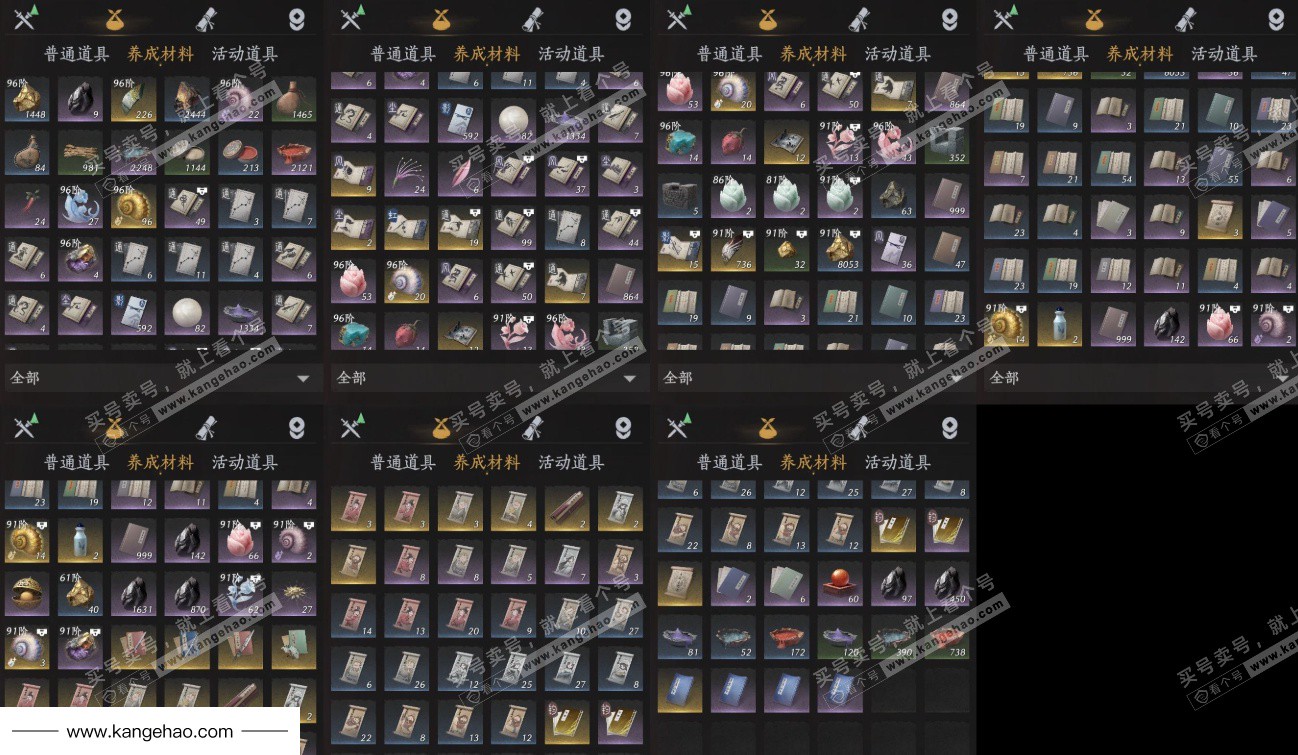Click the black ore item showing 450
This screenshot has width=1298, height=755.
point(947,583)
